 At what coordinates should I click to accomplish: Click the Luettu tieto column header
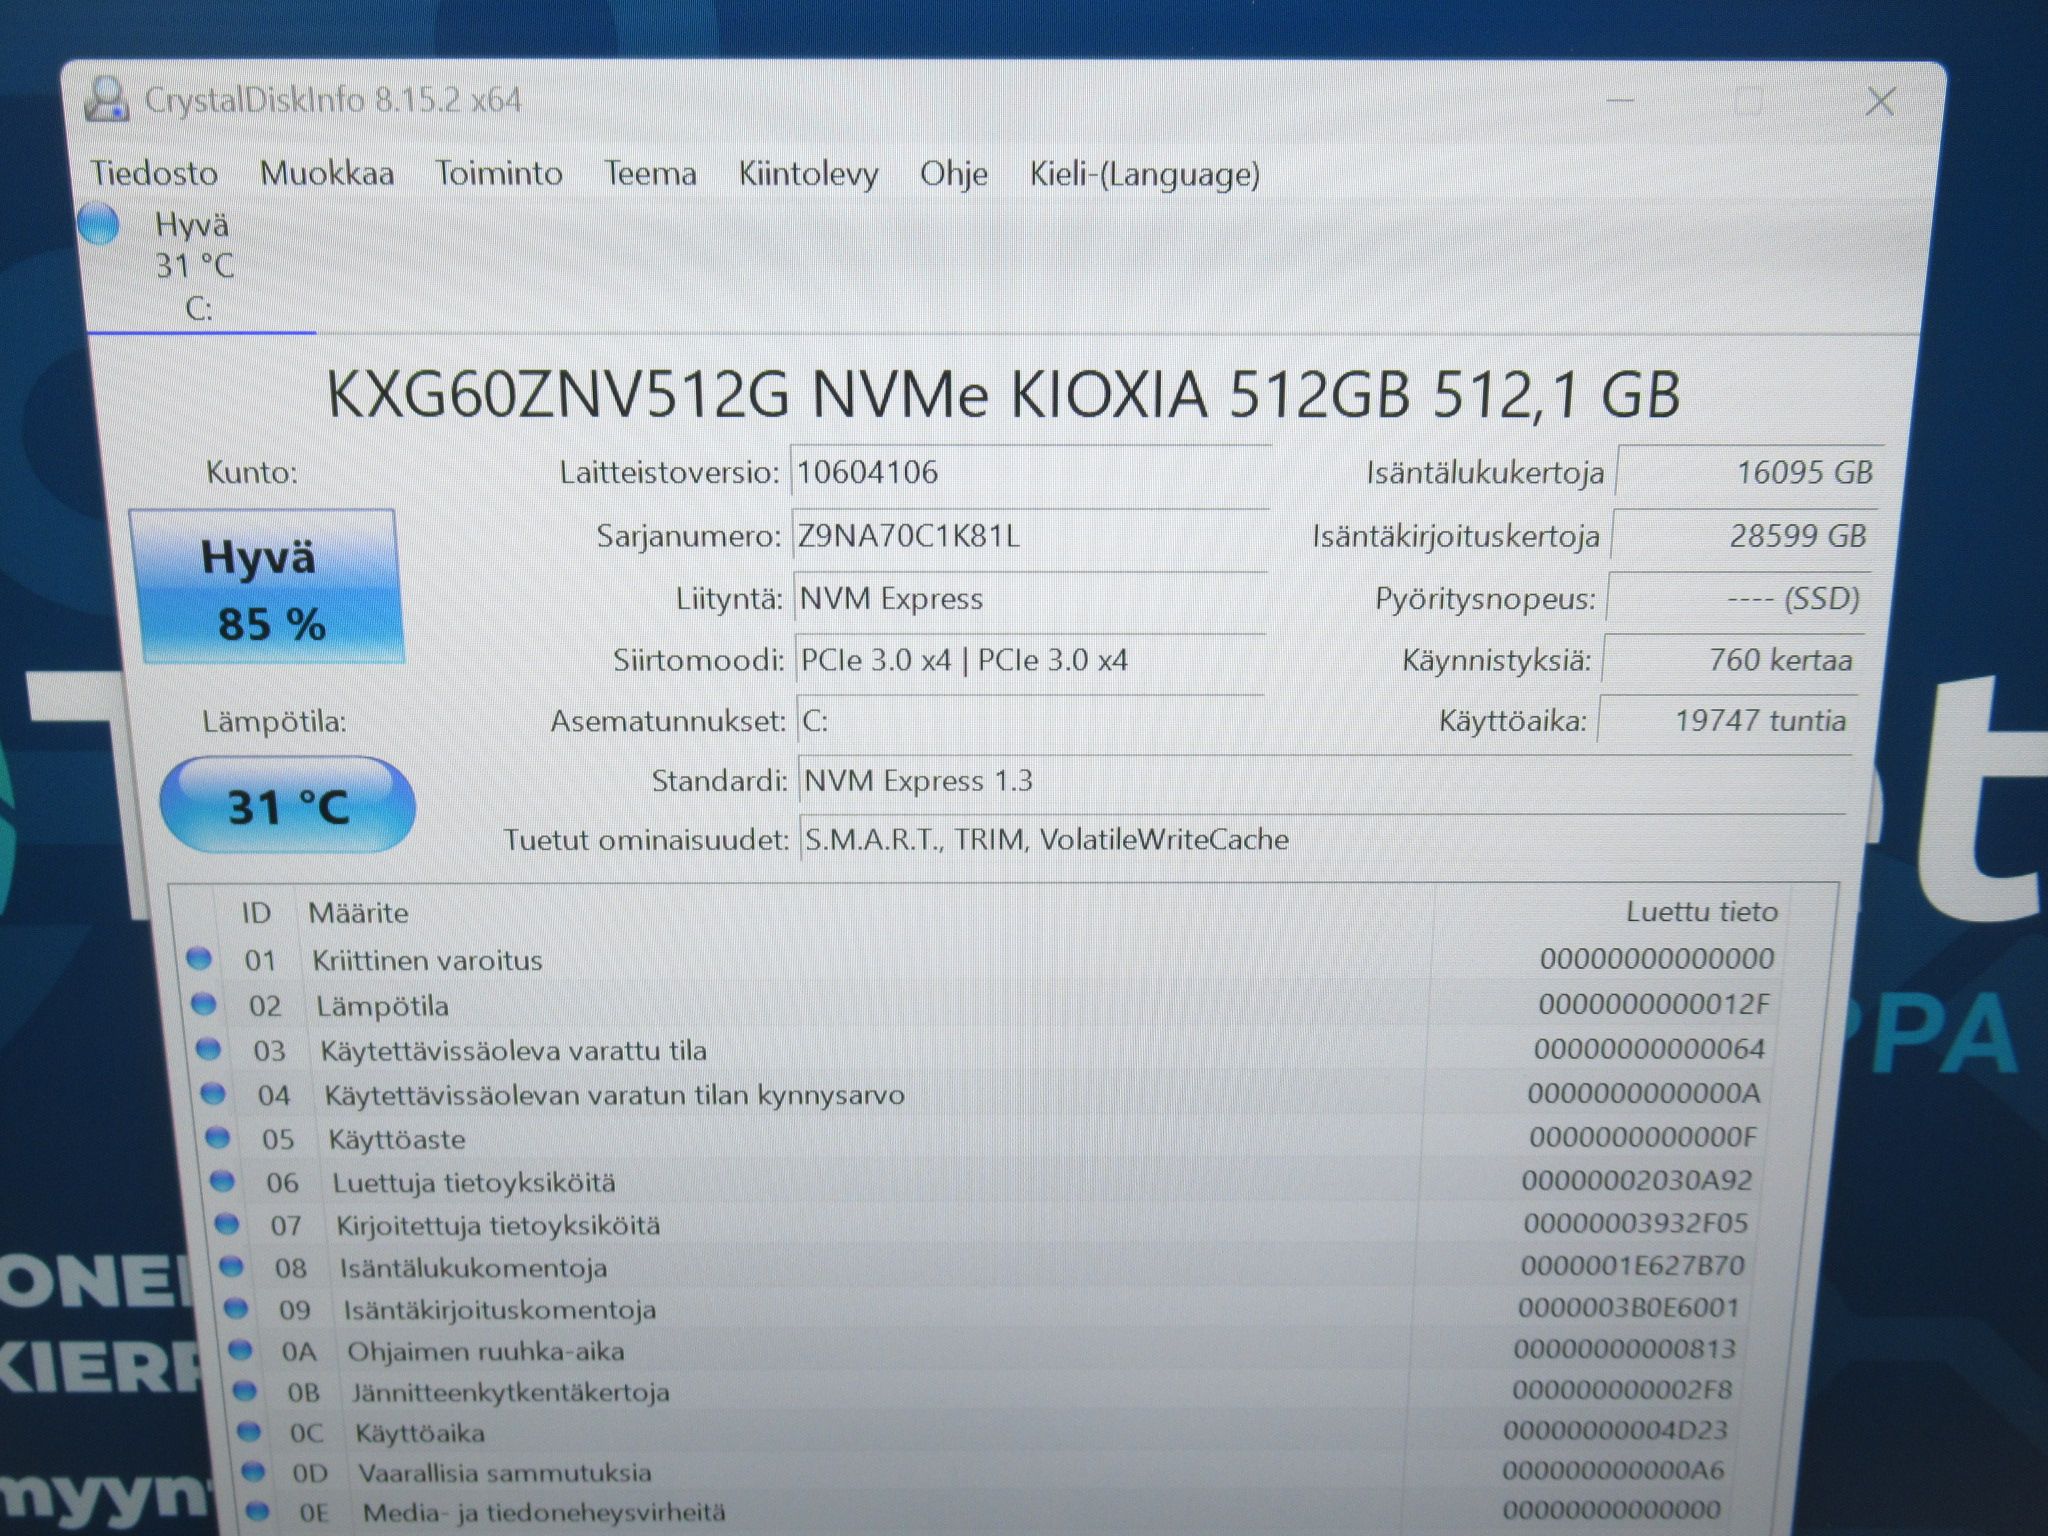[1702, 911]
